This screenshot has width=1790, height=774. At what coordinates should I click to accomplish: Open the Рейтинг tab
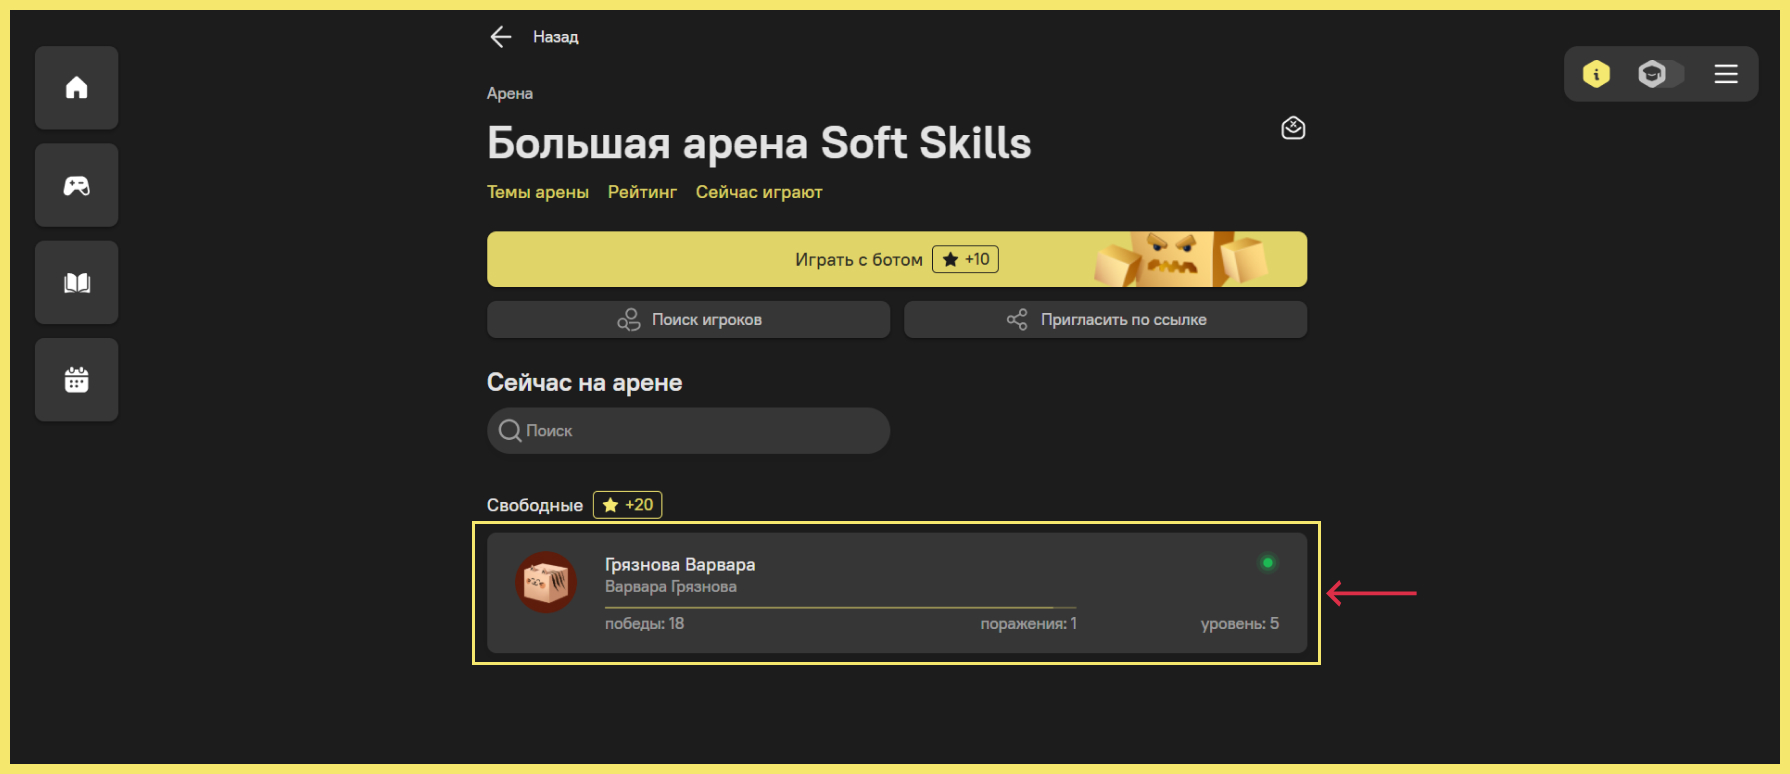point(642,192)
